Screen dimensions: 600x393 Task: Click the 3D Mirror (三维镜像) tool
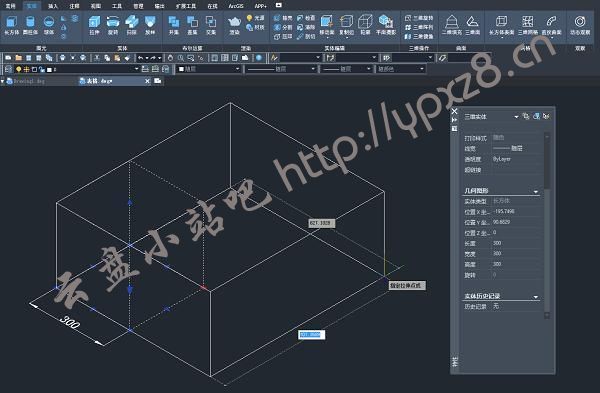[x=419, y=36]
